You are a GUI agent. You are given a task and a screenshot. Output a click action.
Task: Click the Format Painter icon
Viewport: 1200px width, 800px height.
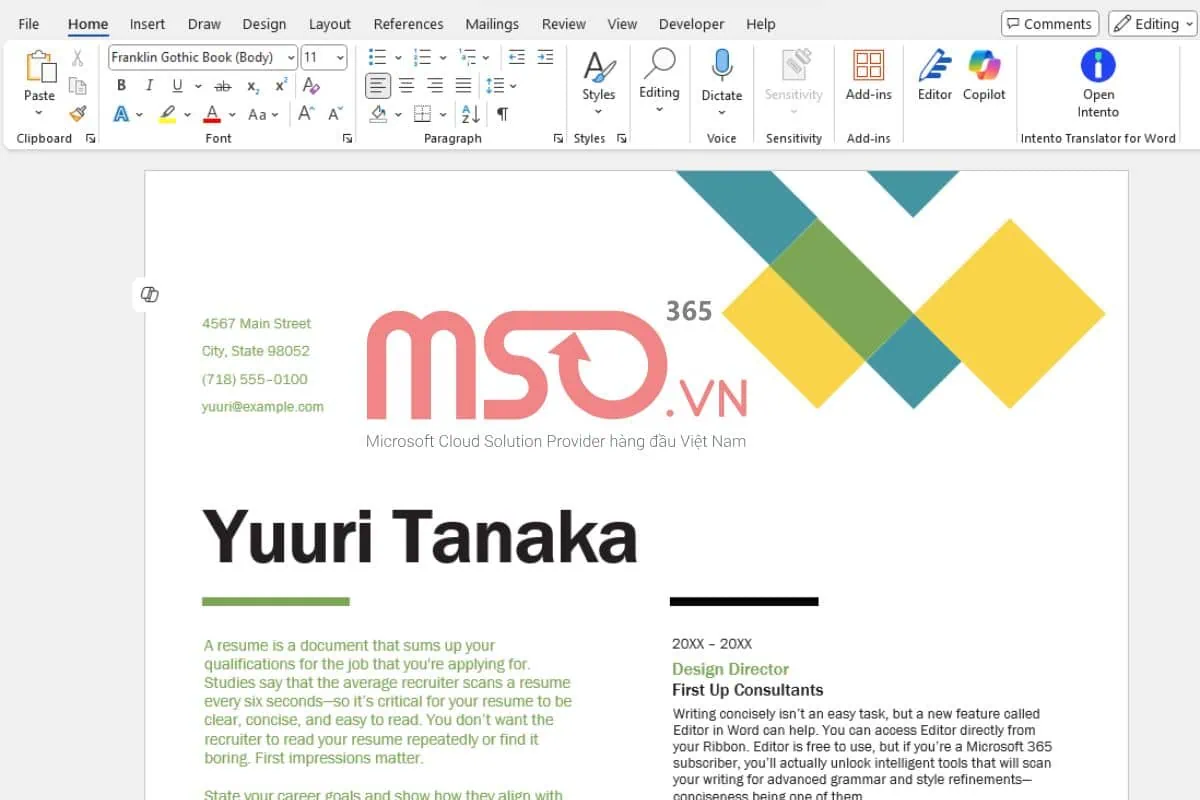77,113
